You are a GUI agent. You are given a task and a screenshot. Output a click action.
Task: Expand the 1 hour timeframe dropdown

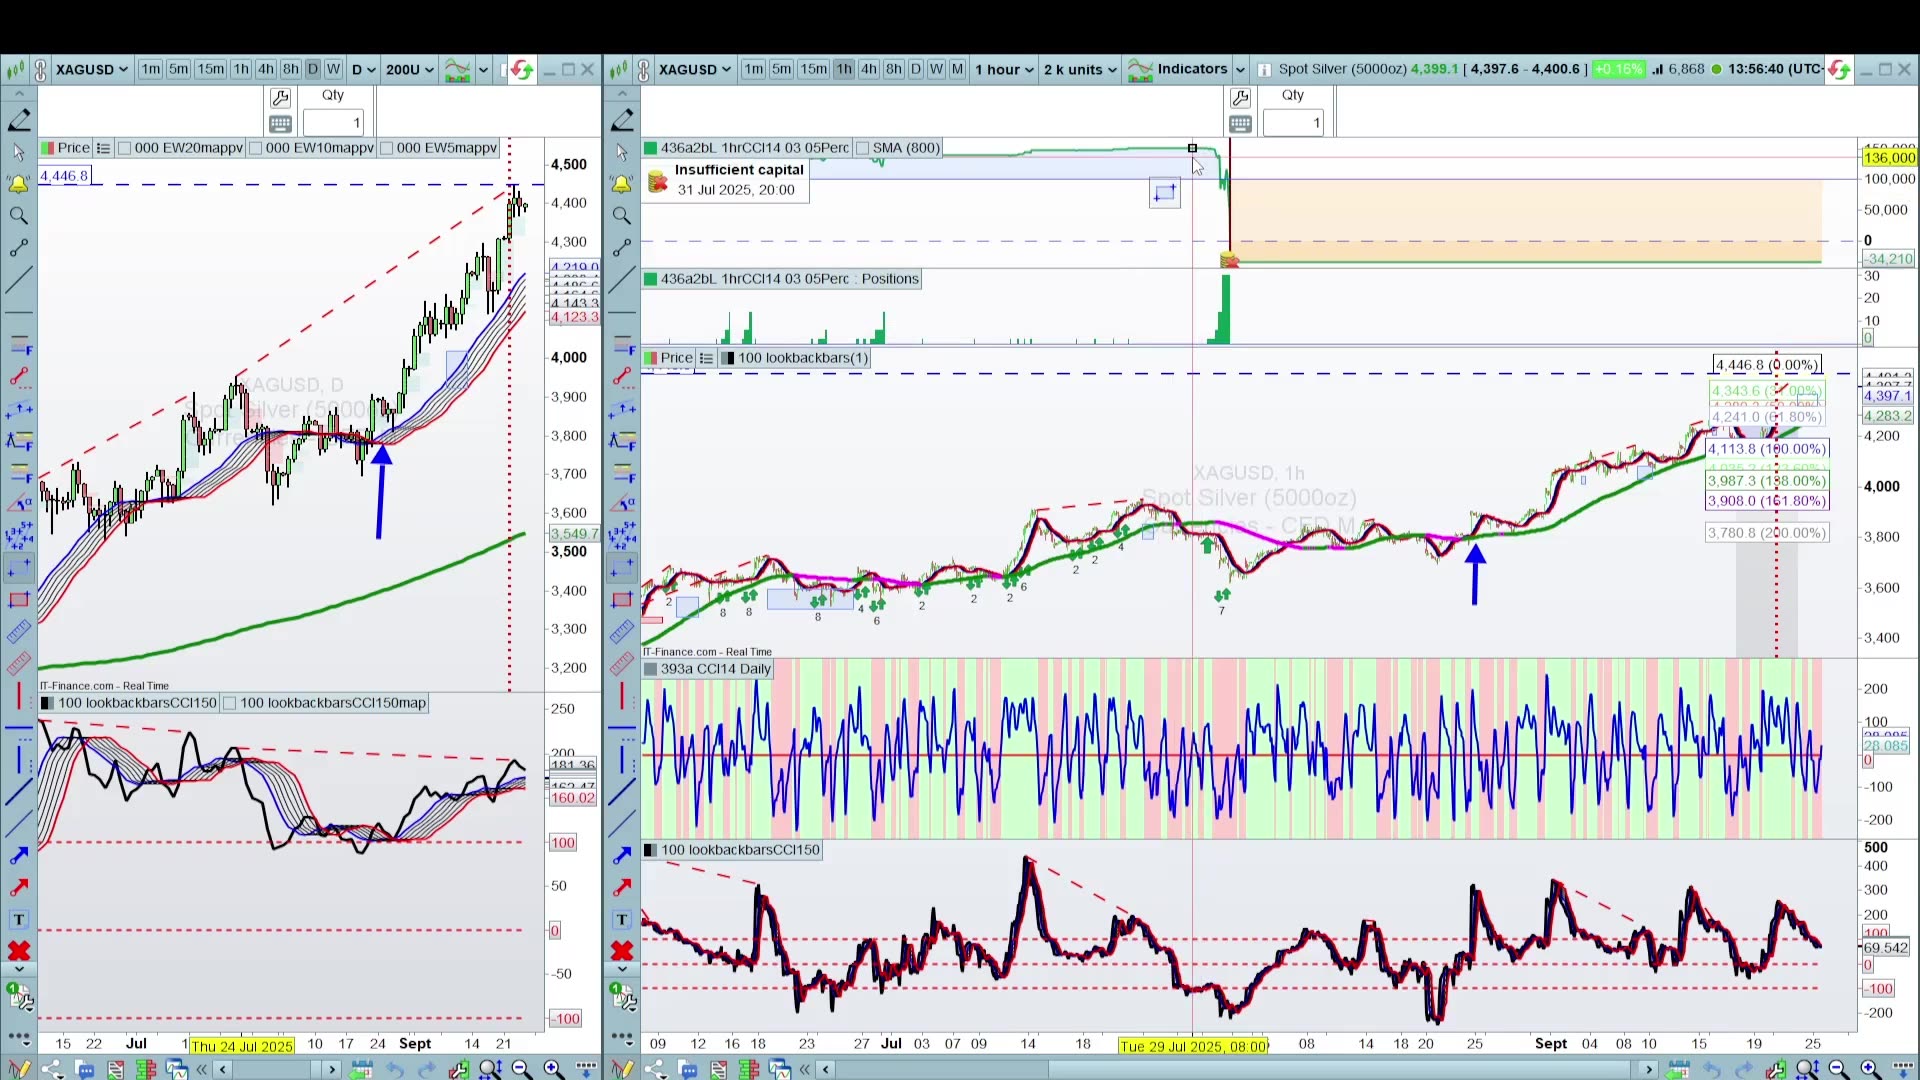tap(1003, 69)
